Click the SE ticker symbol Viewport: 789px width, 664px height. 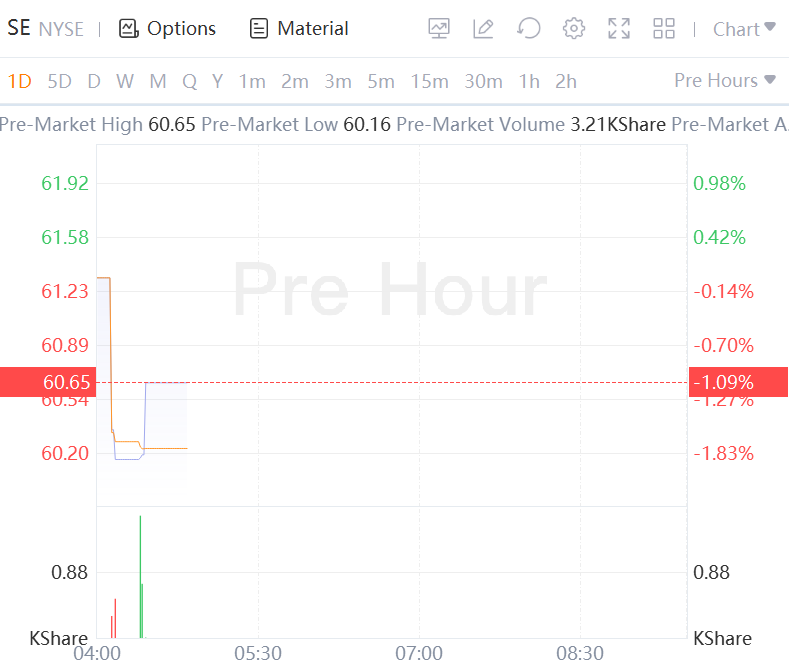19,28
